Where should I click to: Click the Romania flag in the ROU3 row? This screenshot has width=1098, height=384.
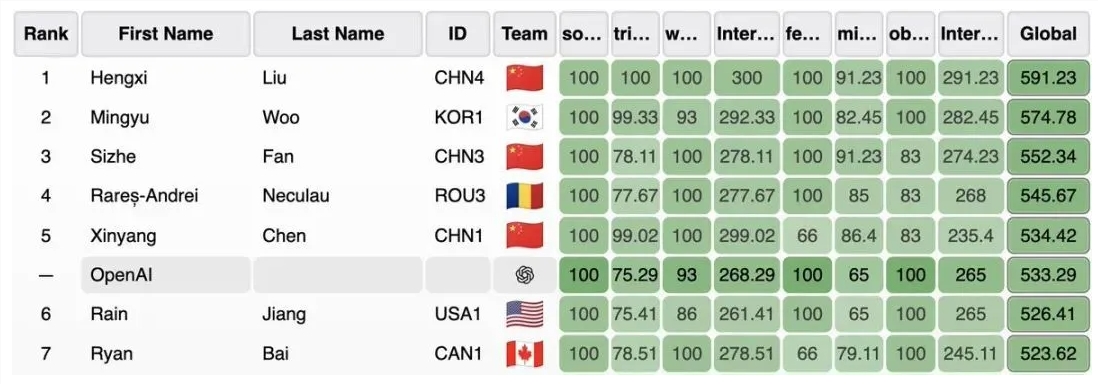coord(524,196)
